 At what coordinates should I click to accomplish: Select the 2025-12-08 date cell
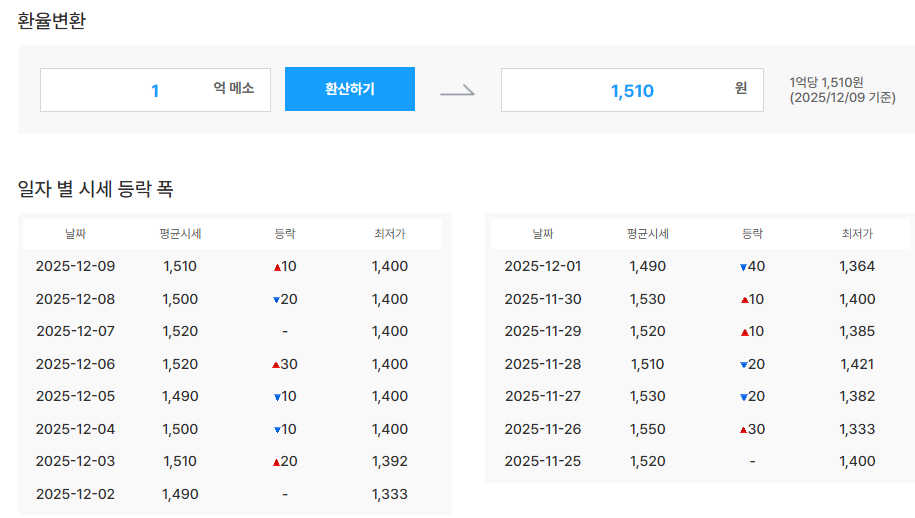[x=75, y=299]
